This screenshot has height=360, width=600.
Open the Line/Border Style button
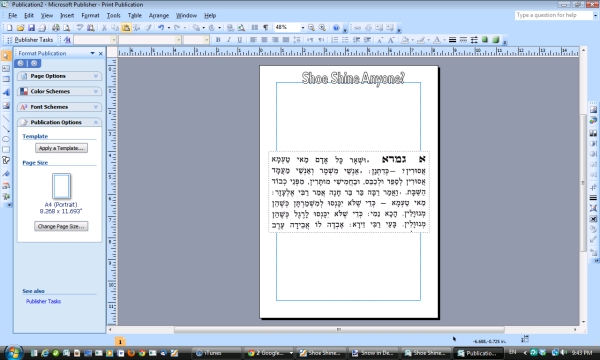coord(452,40)
